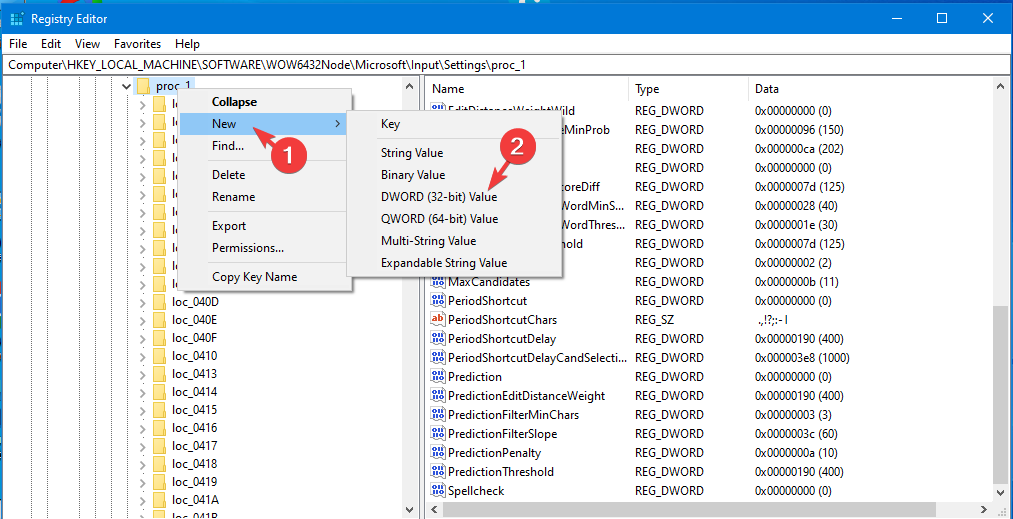Viewport: 1013px width, 519px height.
Task: Click the folder icon next to loc_040D
Action: tap(160, 302)
